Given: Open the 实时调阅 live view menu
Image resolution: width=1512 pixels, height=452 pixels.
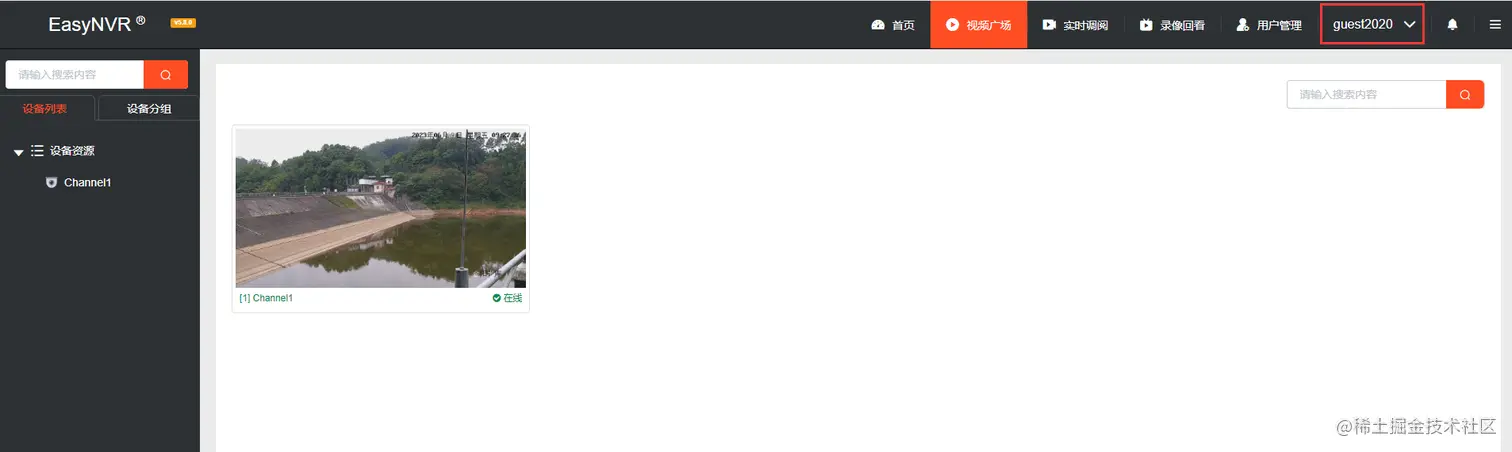Looking at the screenshot, I should [x=1075, y=24].
